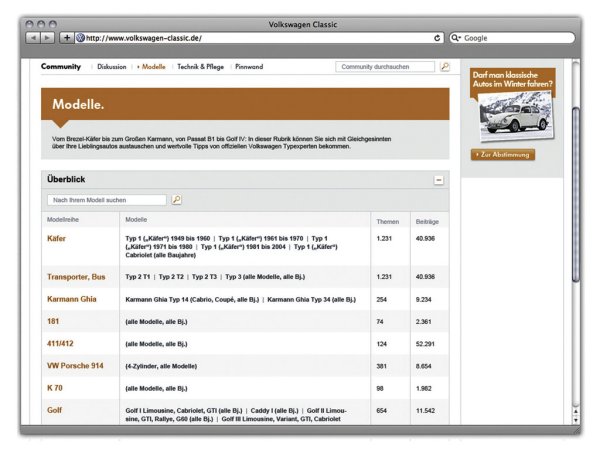Viewport: 600px width, 450px height.
Task: Click Typ 1 Käfer 1981 bis 2004
Action: coord(243,247)
